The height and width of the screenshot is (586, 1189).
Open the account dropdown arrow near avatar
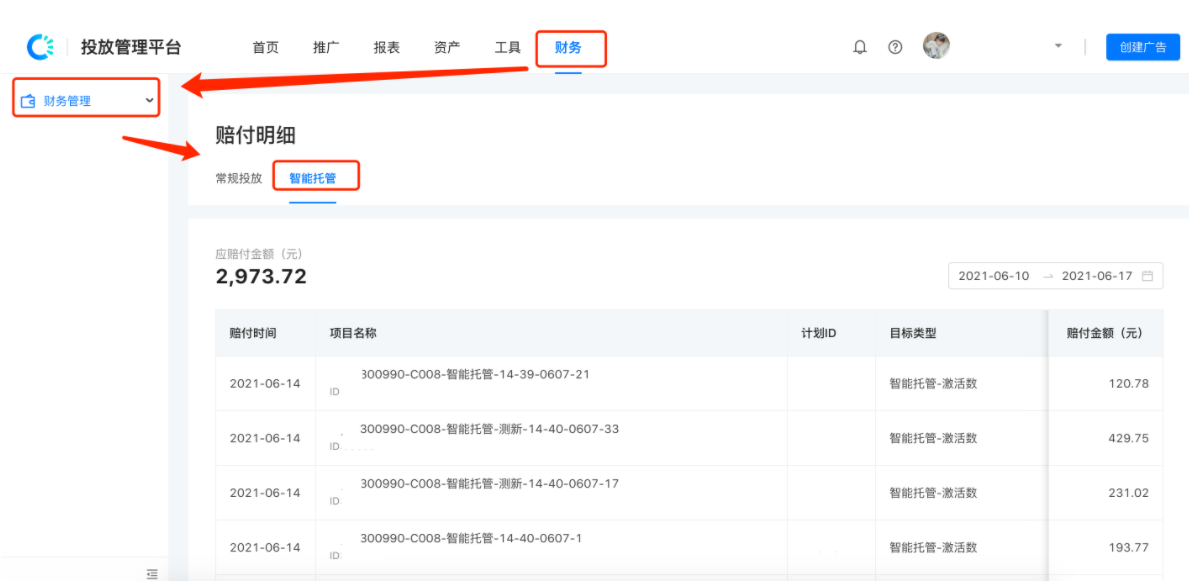pos(1057,46)
